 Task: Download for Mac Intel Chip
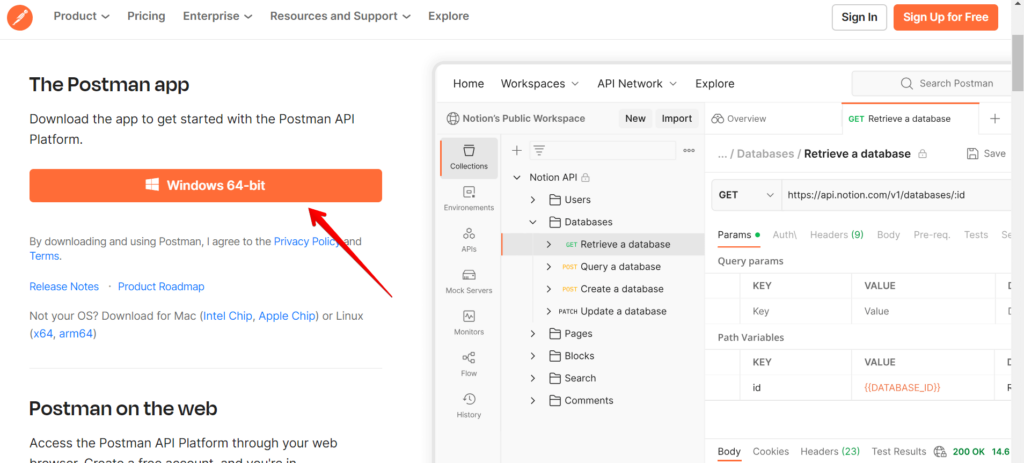coord(228,316)
